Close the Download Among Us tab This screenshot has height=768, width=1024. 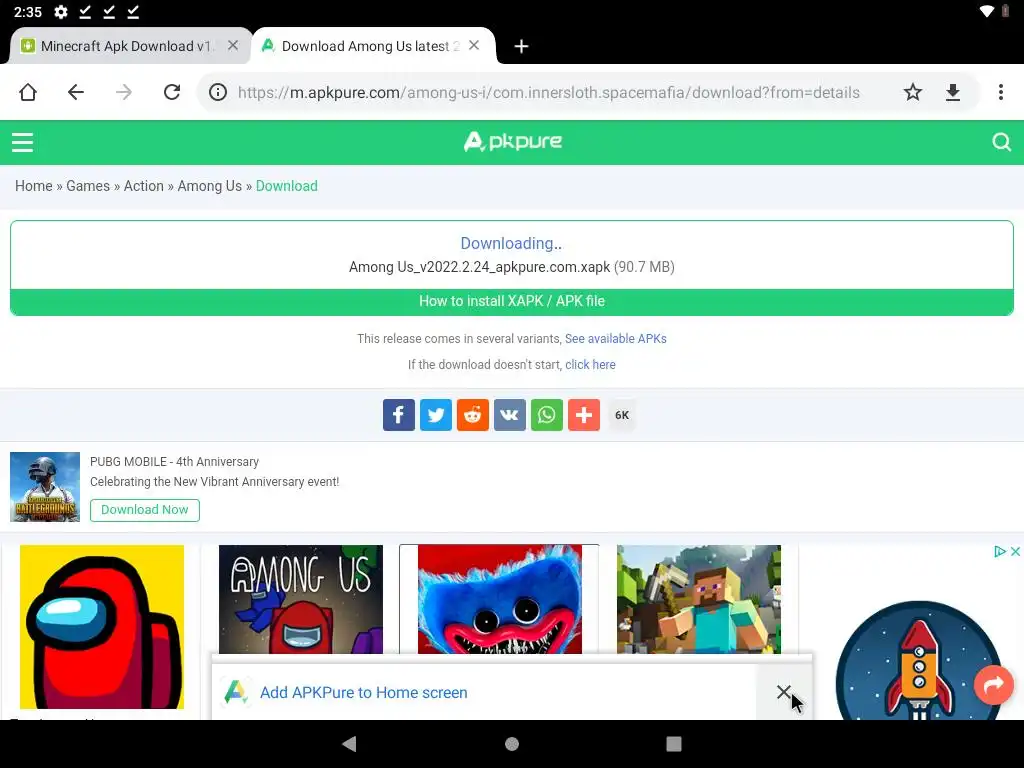pyautogui.click(x=474, y=45)
